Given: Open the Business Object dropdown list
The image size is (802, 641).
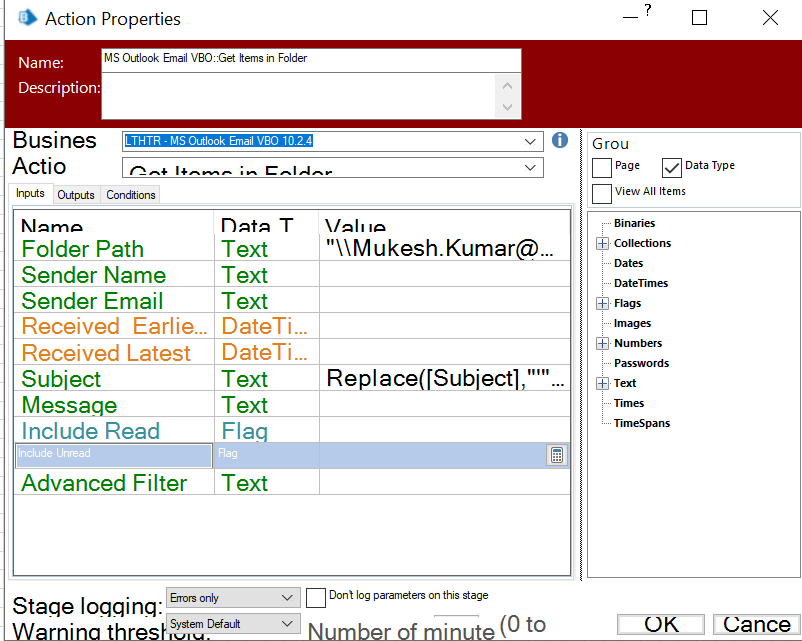Looking at the screenshot, I should click(531, 141).
